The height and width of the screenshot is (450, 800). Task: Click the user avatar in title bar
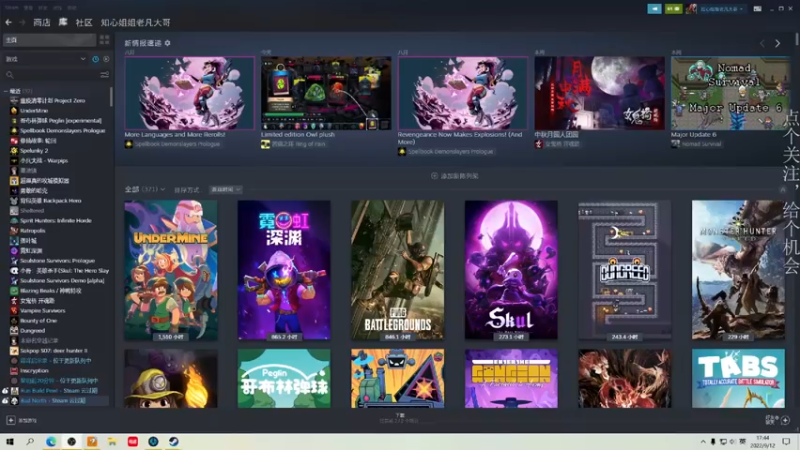tap(691, 9)
